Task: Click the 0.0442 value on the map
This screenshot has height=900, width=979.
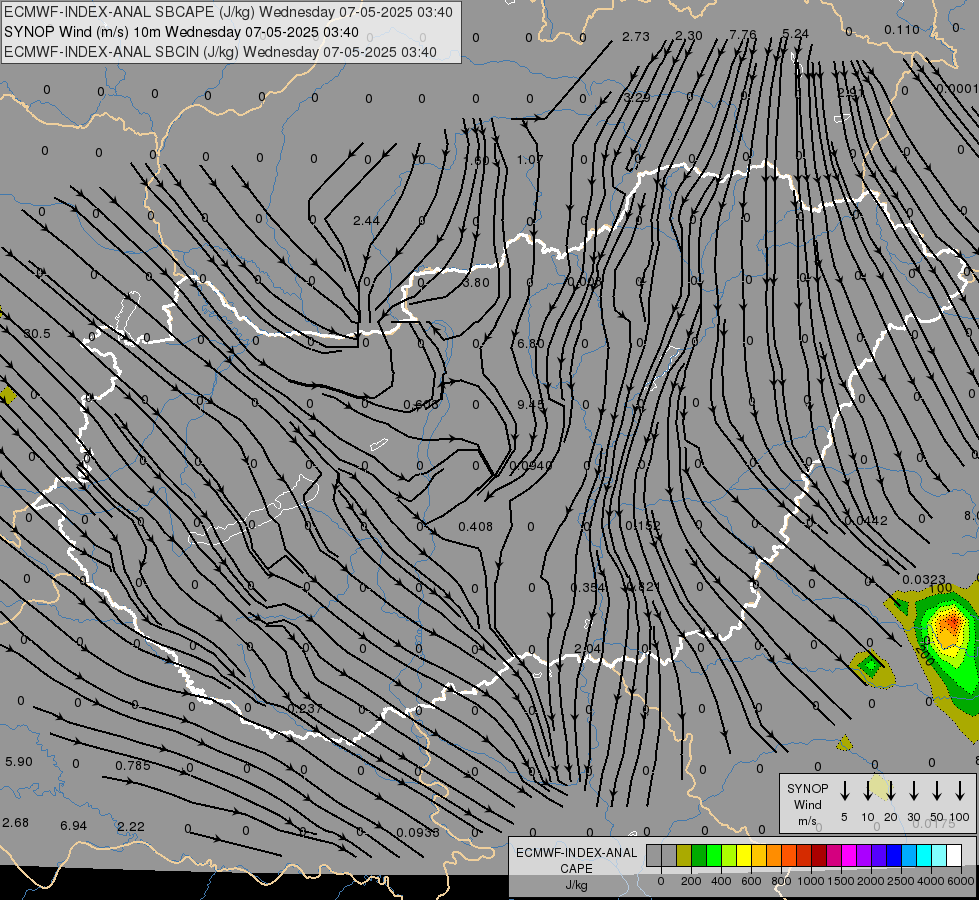Action: 866,521
